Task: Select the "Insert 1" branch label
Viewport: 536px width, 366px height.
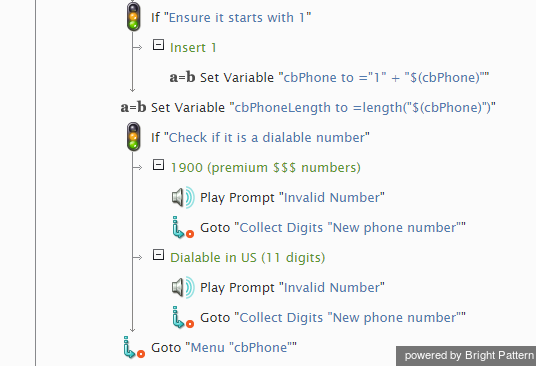Action: pyautogui.click(x=193, y=48)
